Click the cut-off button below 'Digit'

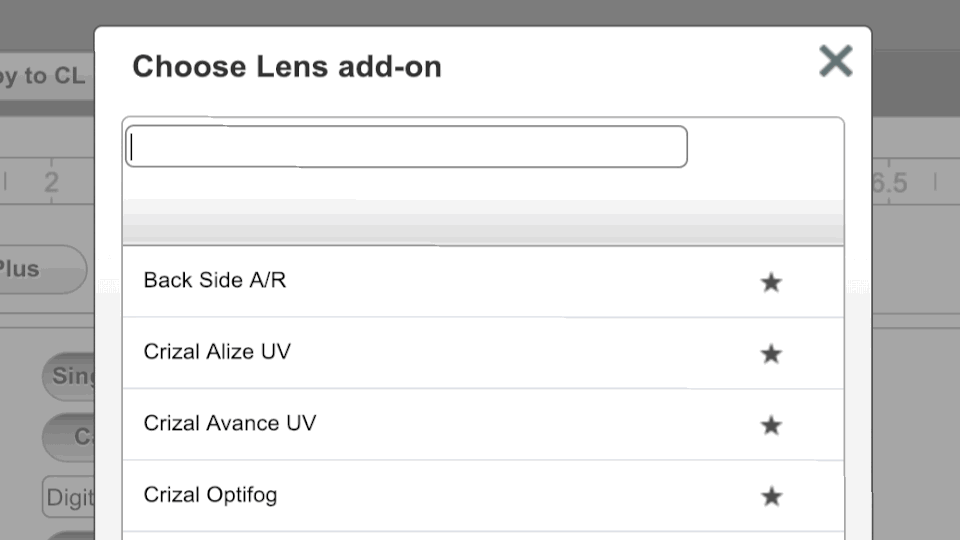point(72,535)
